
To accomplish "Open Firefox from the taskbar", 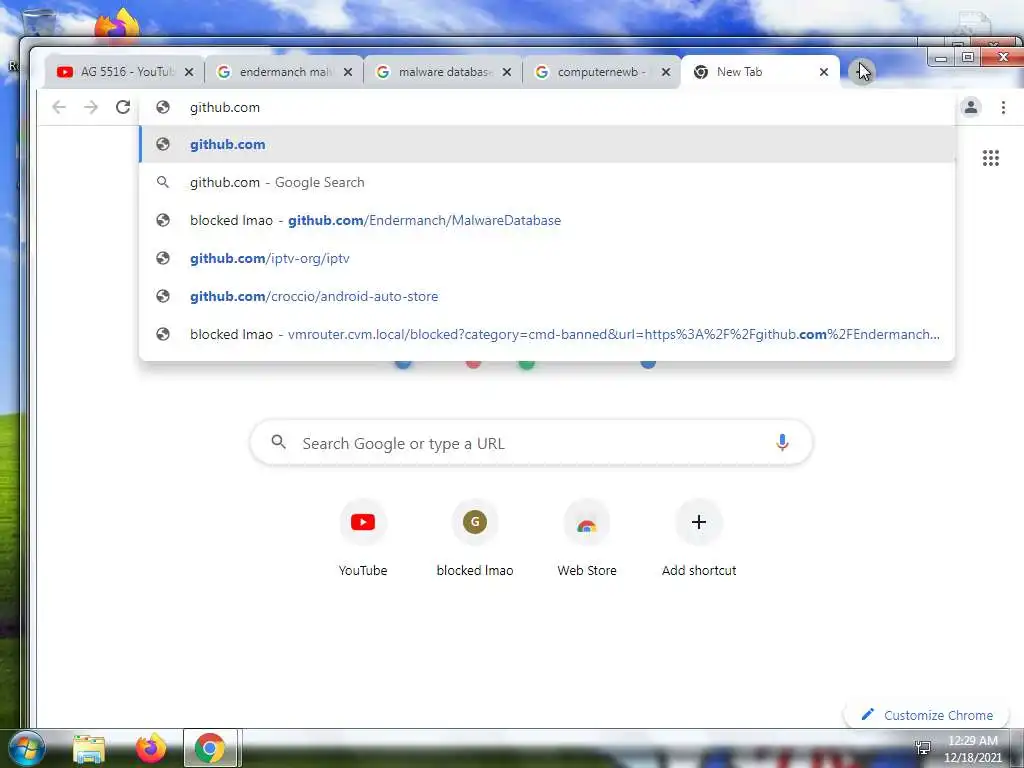I will coord(150,748).
